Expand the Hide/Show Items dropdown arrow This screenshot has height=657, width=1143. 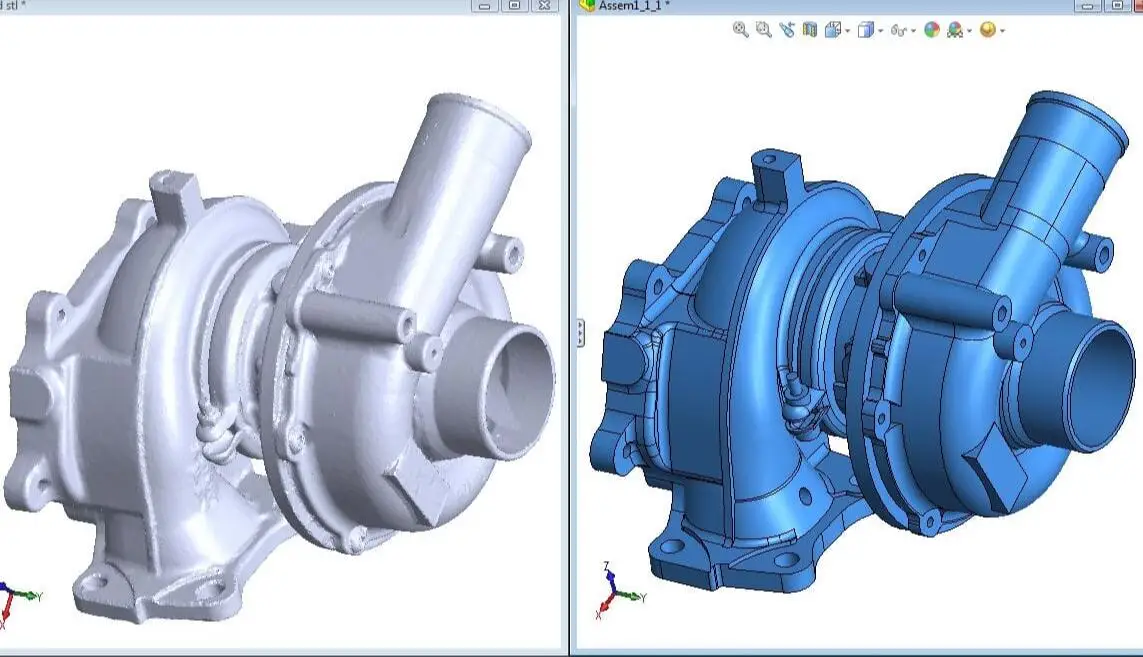coord(913,31)
